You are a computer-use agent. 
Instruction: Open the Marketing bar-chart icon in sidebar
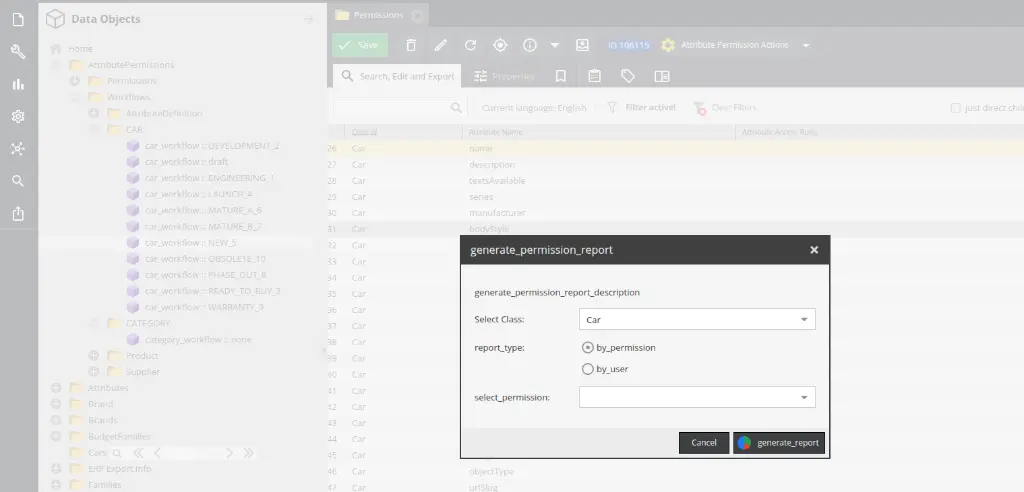click(18, 84)
